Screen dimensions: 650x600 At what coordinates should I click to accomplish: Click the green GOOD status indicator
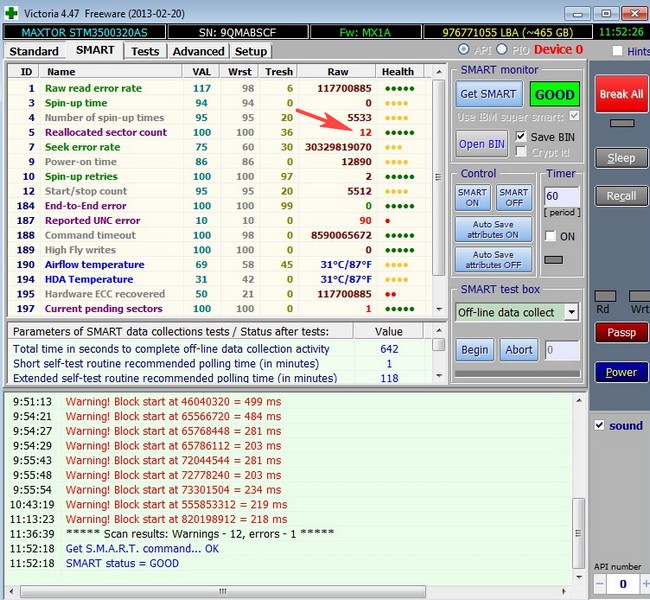(x=554, y=94)
